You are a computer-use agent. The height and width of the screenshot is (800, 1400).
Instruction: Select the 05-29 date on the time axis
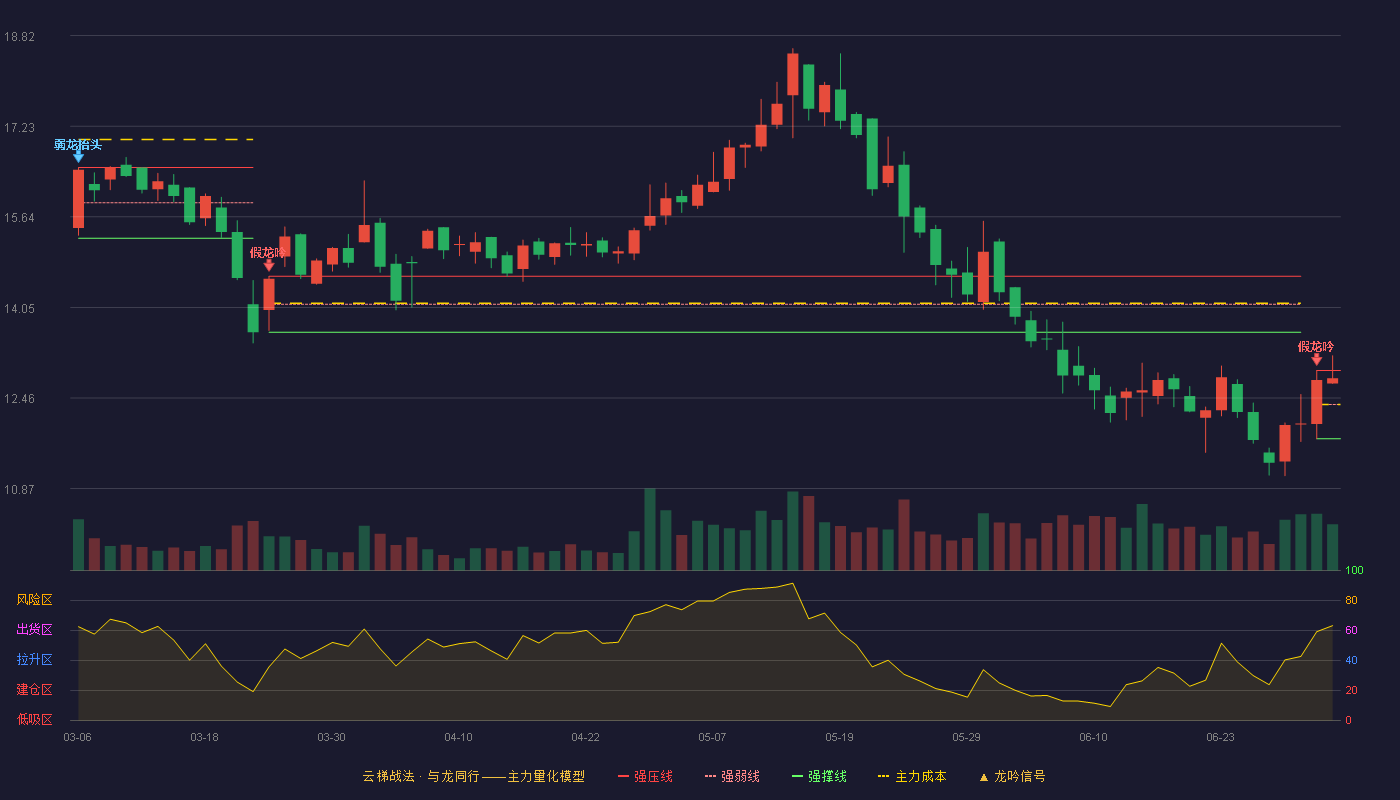pyautogui.click(x=966, y=737)
